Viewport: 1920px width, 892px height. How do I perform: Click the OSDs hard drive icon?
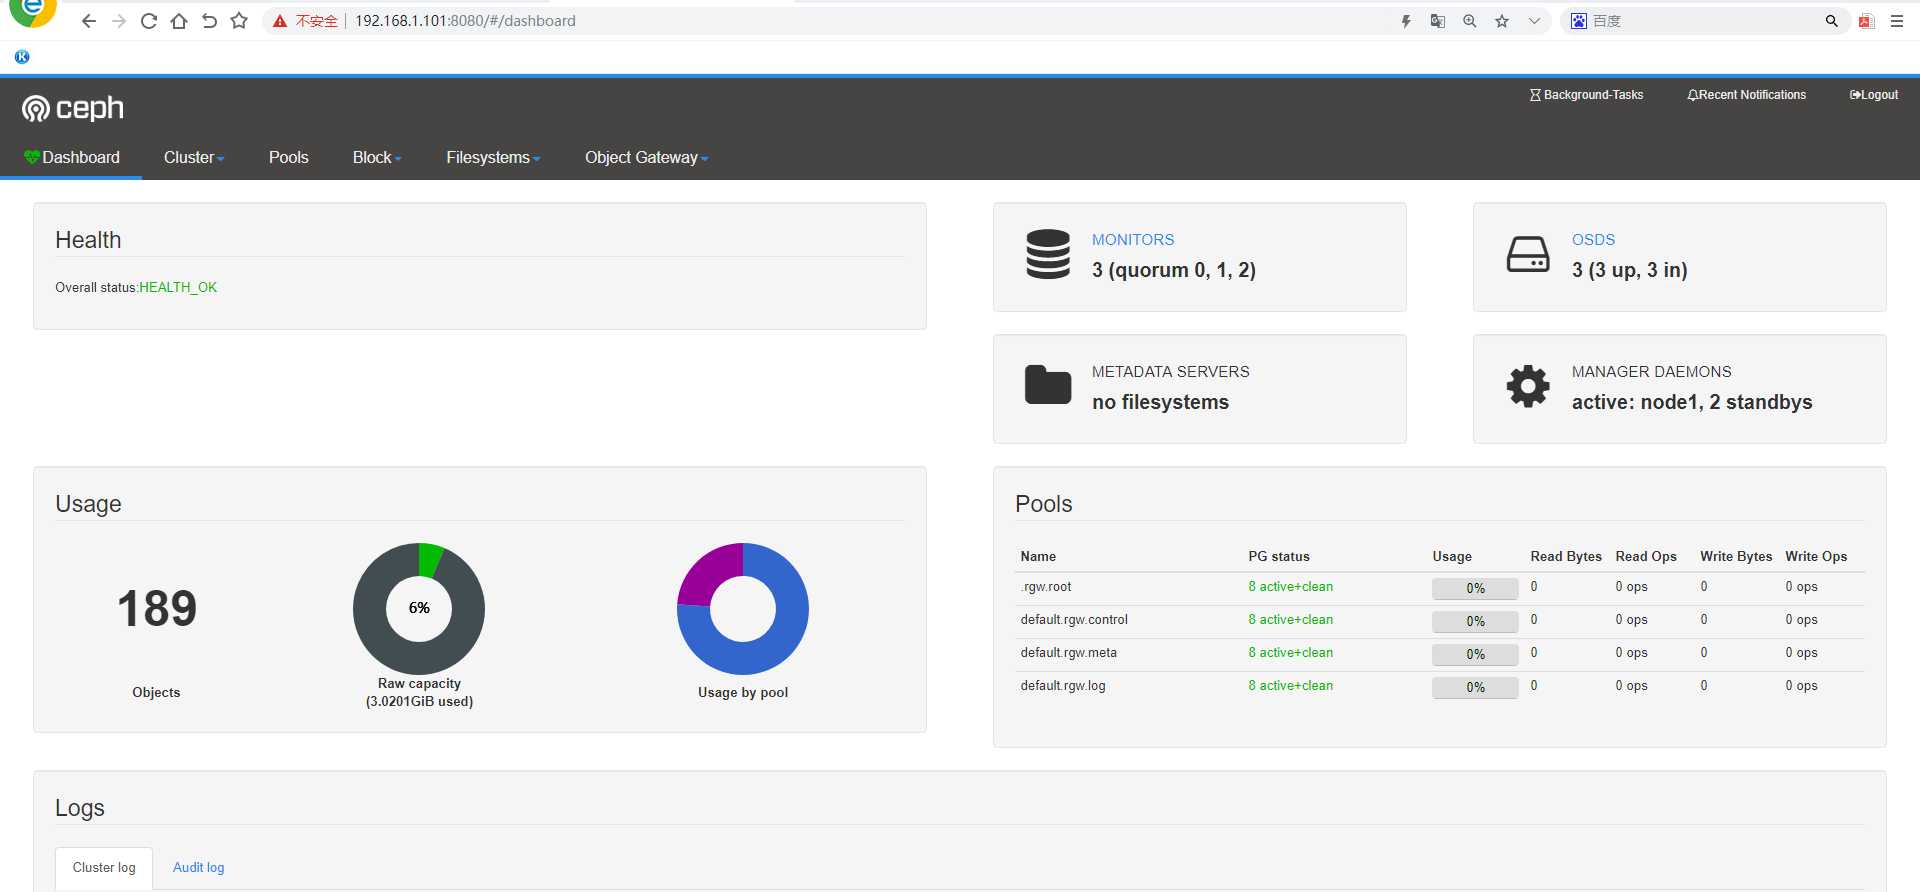tap(1528, 254)
